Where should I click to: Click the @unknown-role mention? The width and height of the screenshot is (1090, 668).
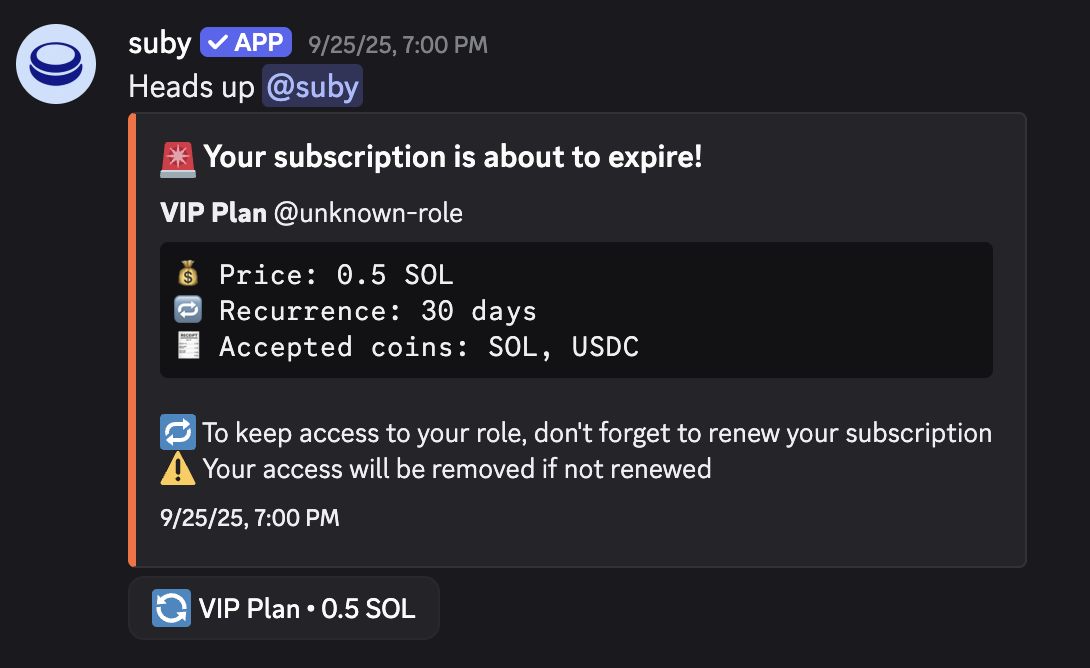tap(368, 213)
